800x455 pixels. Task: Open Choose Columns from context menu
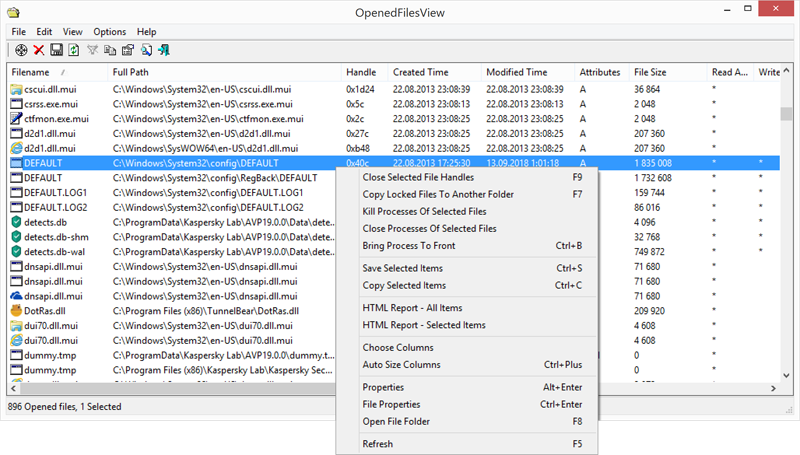pos(466,347)
